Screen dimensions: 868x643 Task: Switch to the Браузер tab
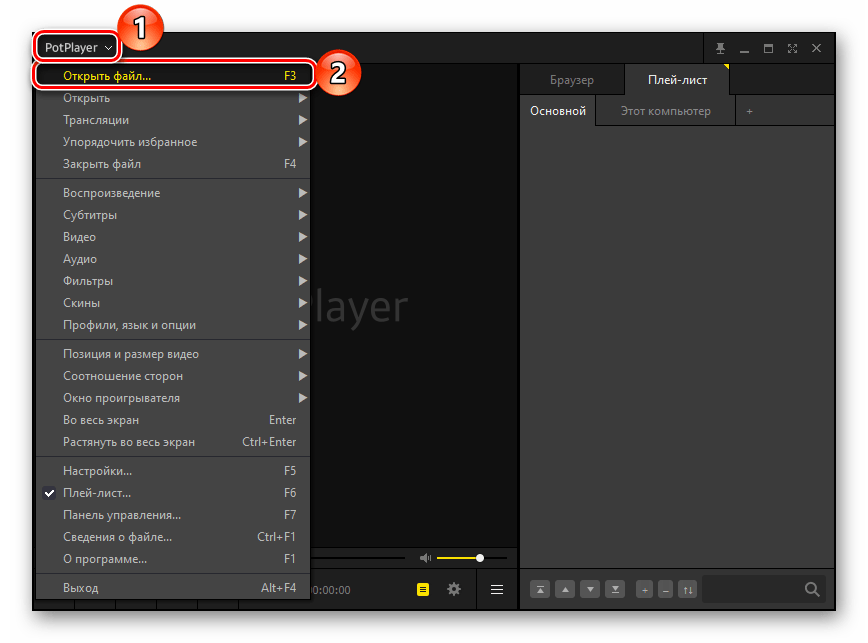tap(572, 80)
